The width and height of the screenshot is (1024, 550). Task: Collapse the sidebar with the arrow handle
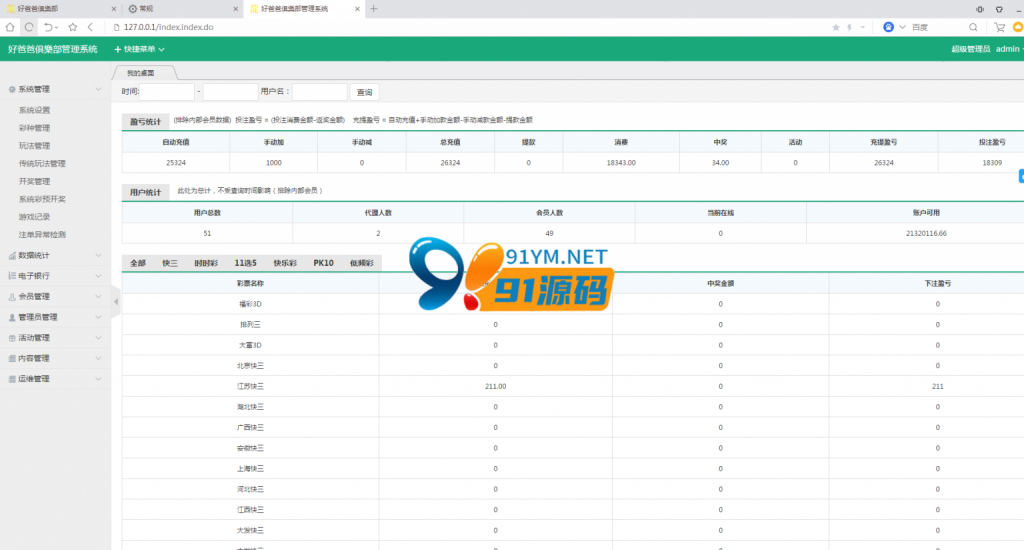116,302
